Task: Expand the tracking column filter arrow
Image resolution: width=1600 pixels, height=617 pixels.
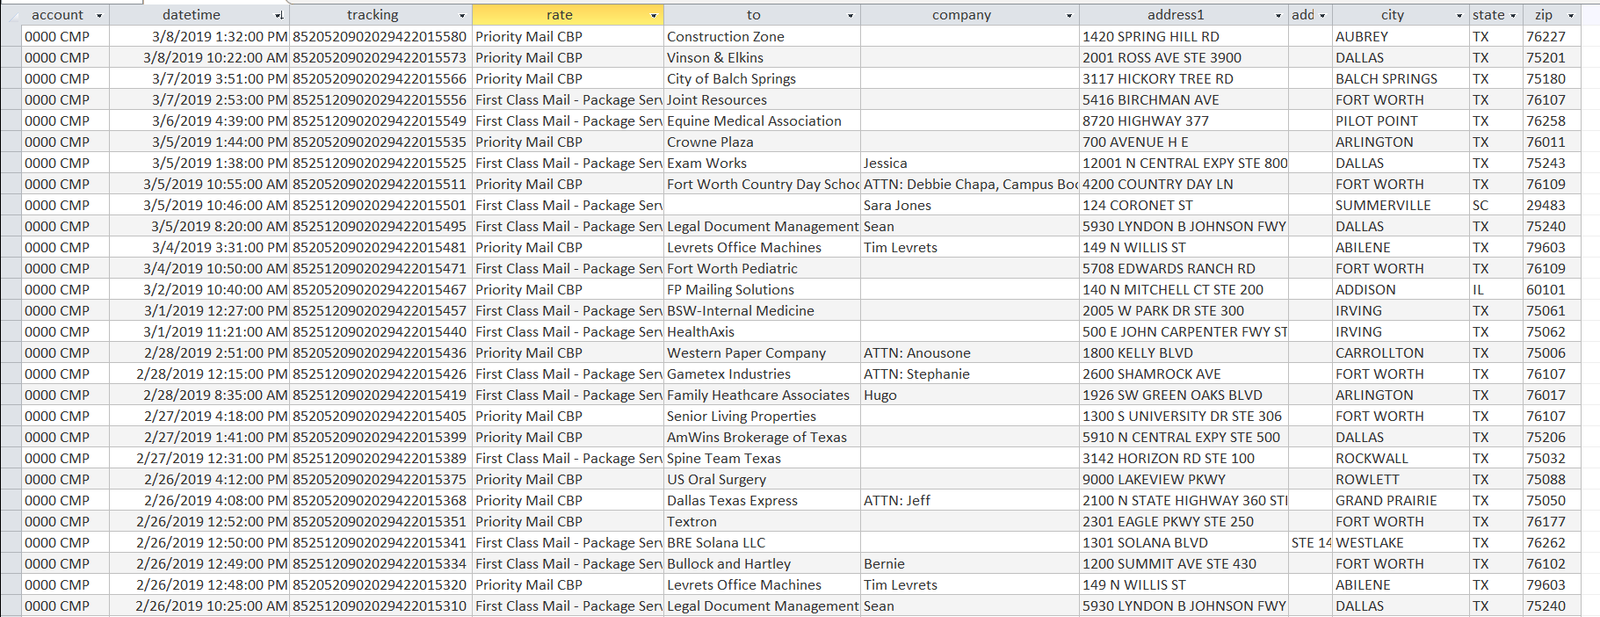Action: 462,16
